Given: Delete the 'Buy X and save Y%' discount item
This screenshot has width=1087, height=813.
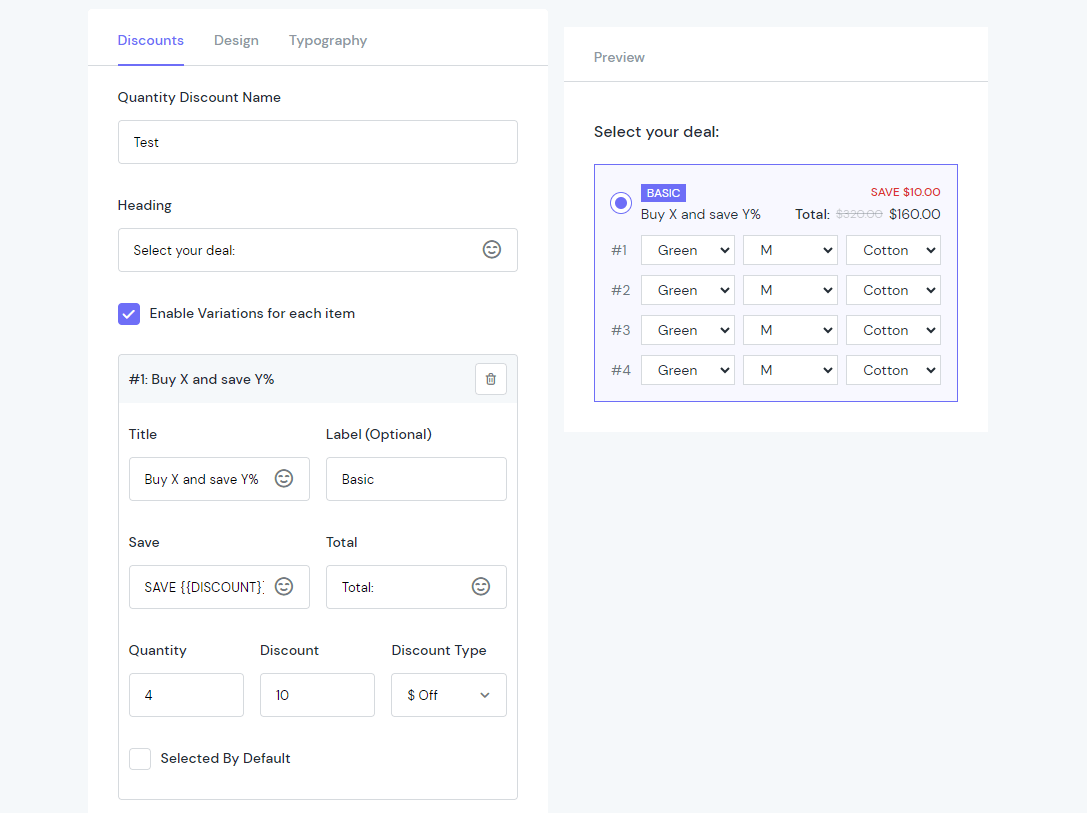Looking at the screenshot, I should tap(490, 379).
